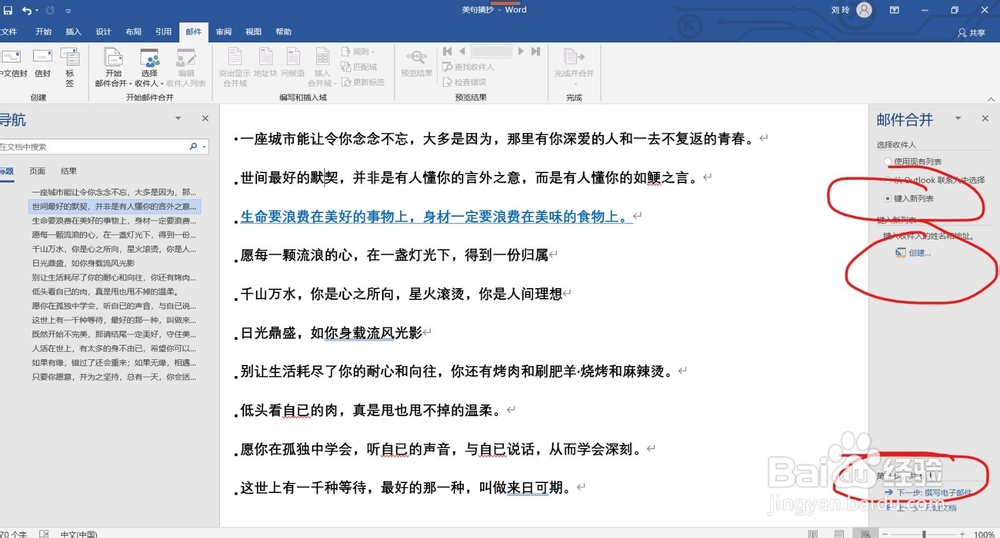Select 从 Outlook 联系人中选择 radio button

pos(888,180)
